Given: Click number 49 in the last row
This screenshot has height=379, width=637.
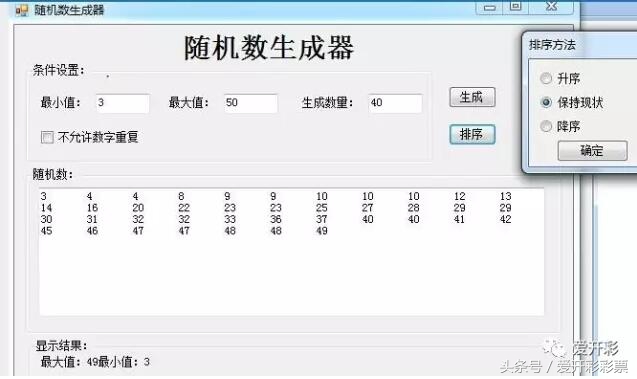Looking at the screenshot, I should (322, 231).
